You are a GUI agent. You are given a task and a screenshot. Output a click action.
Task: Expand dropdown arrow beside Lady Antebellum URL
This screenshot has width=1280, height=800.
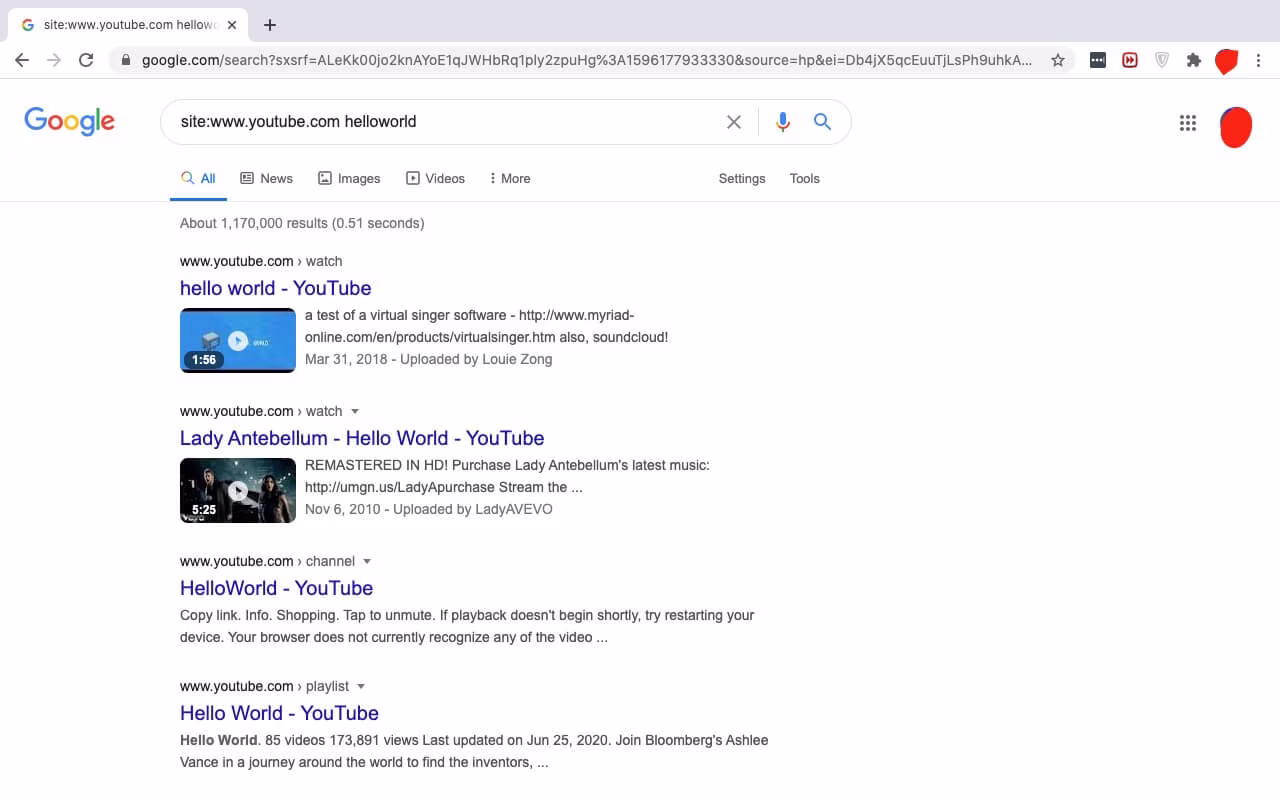(x=355, y=411)
